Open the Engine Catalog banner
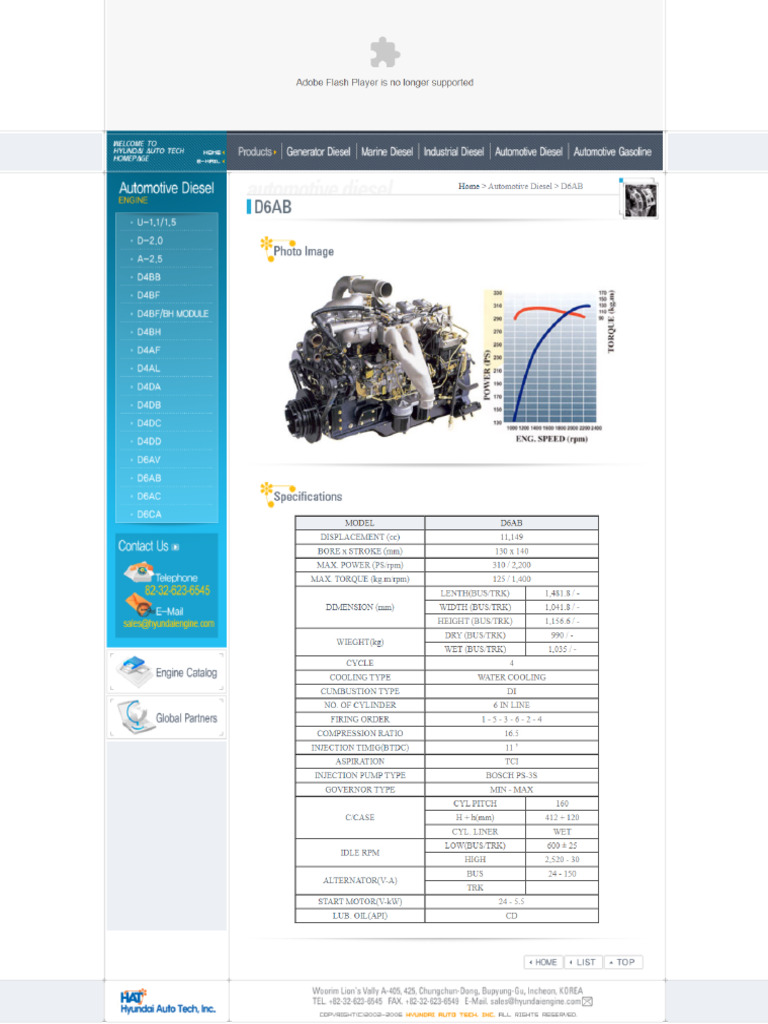 coord(167,672)
